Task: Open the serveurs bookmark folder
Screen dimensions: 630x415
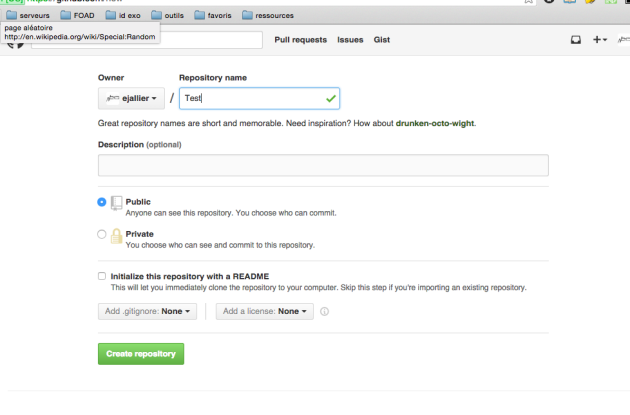Action: pyautogui.click(x=28, y=15)
